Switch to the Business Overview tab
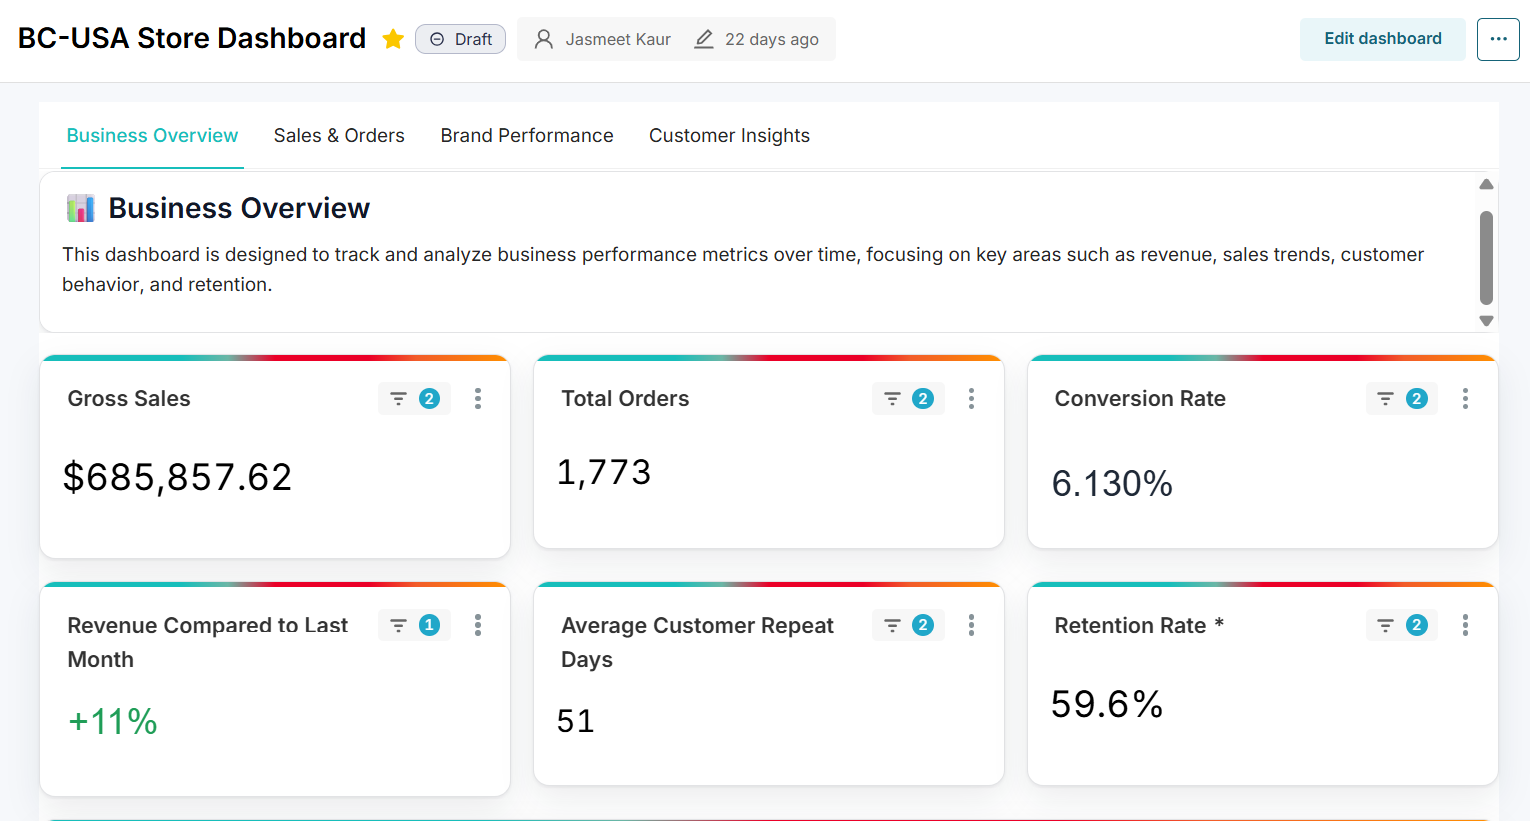This screenshot has width=1530, height=821. click(152, 136)
